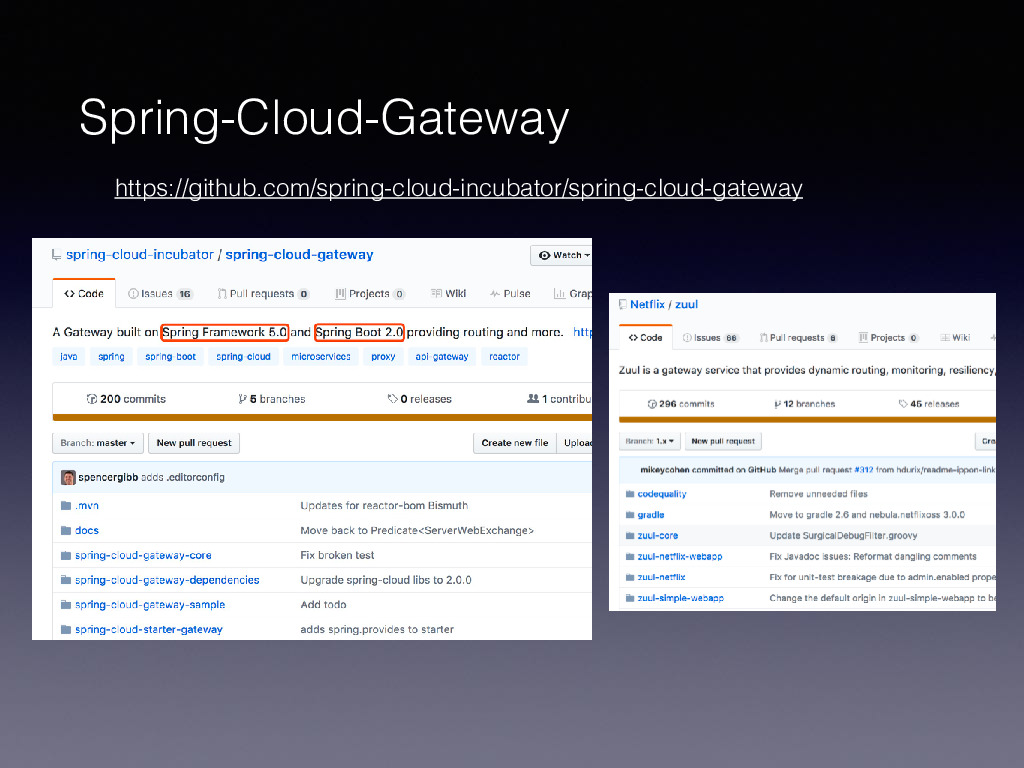Select the Code tab in zuul repo
This screenshot has width=1024, height=768.
645,338
